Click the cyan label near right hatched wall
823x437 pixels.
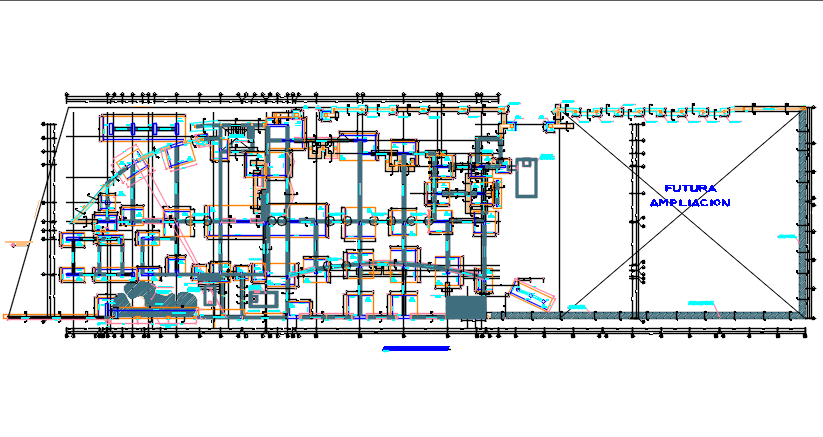786,236
